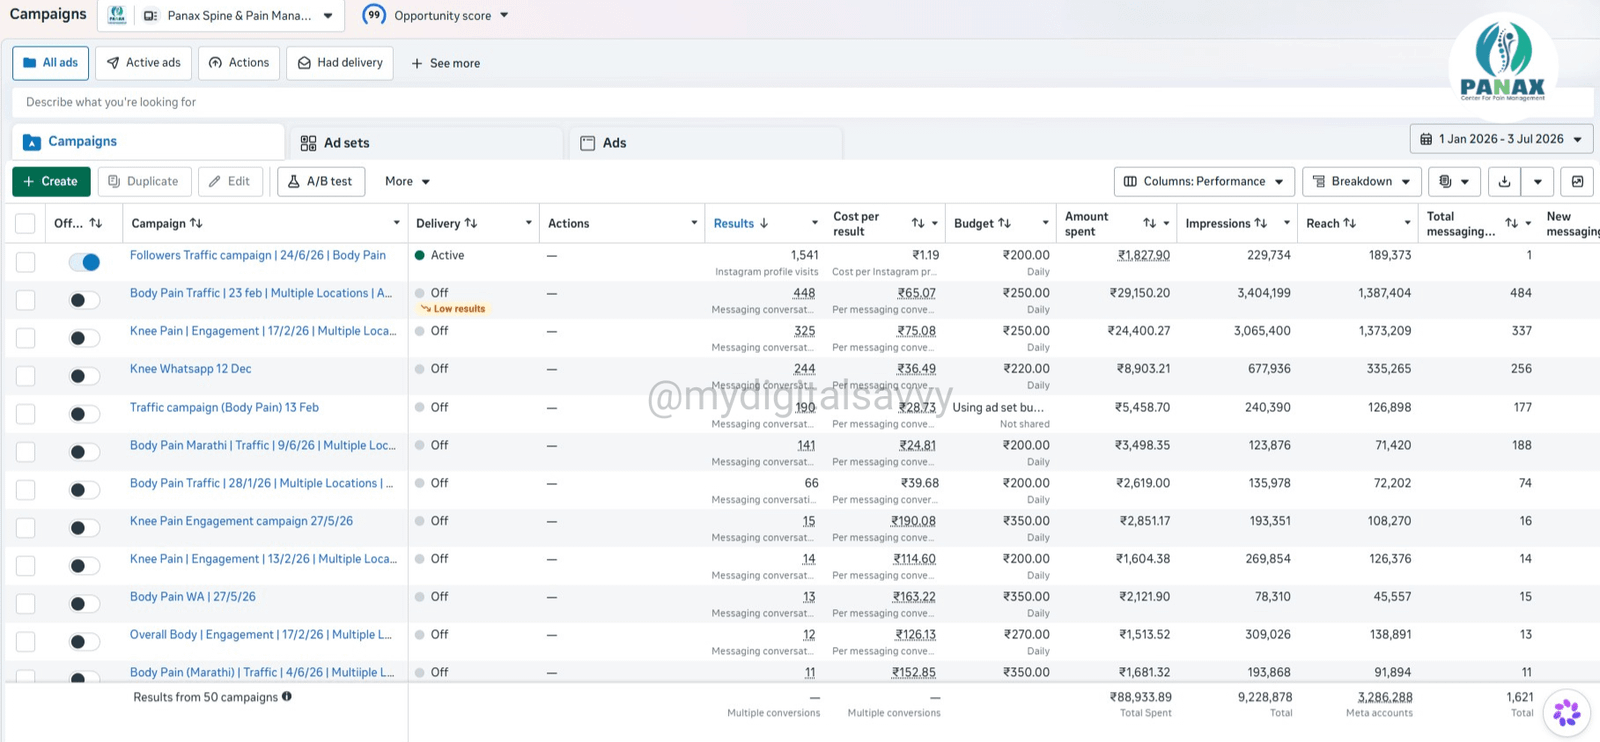Click the ₹29,150.20 amount spent cell
Viewport: 1600px width, 742px height.
1139,293
